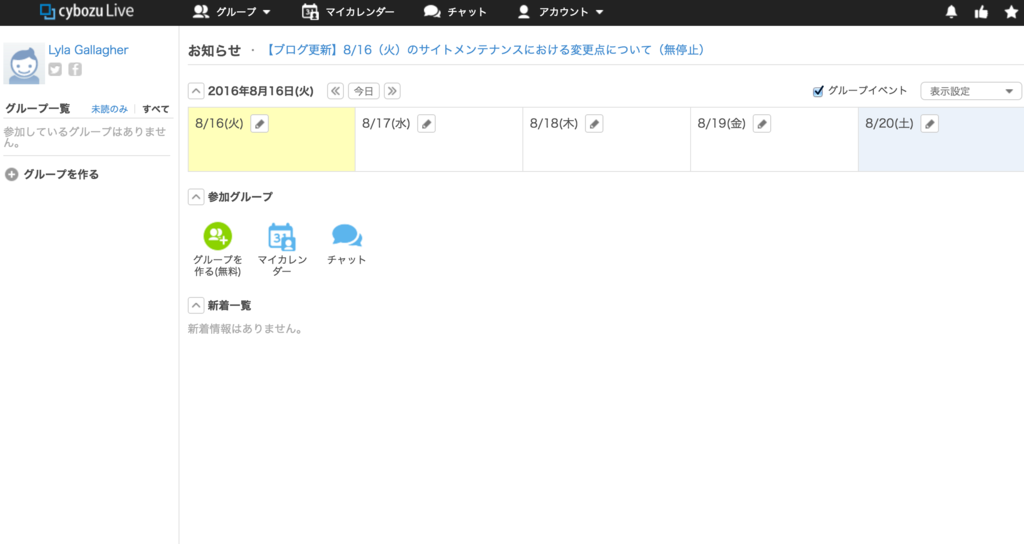The image size is (1024, 544).
Task: Click the 8/20(土) date label
Action: [889, 123]
